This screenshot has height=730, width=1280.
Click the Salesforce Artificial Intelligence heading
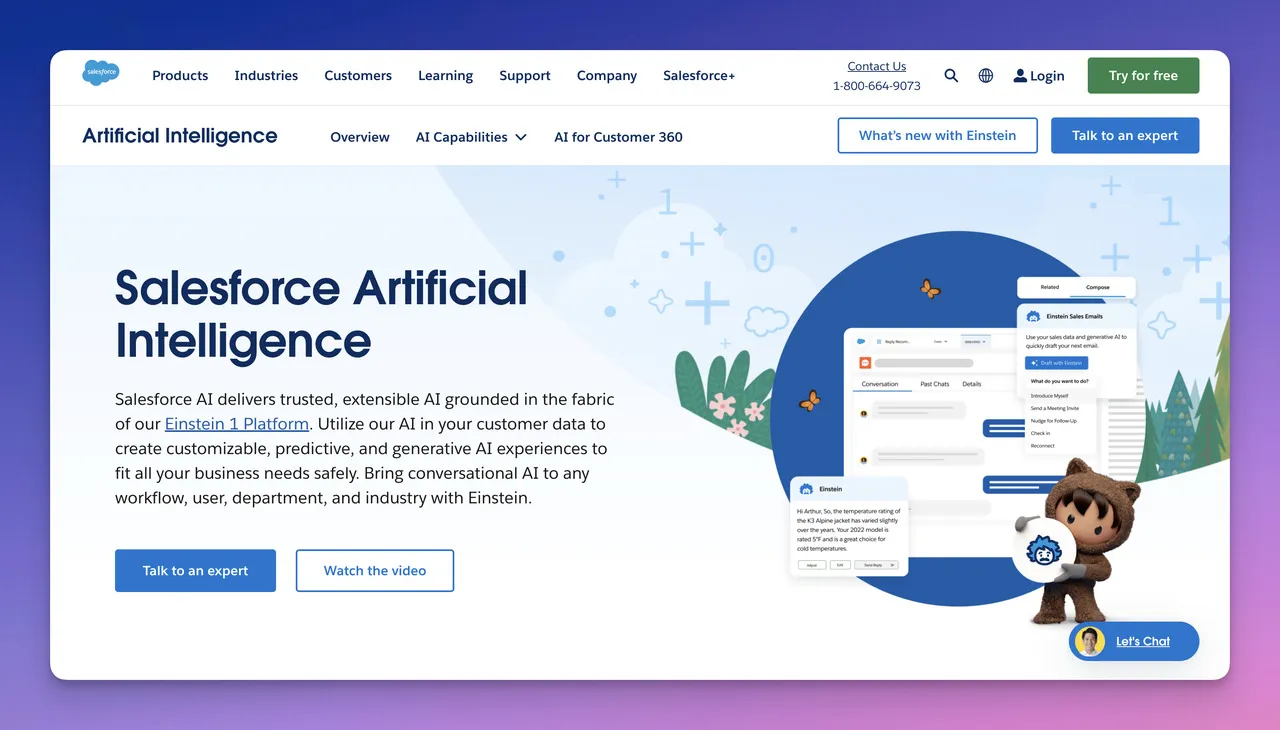point(321,314)
